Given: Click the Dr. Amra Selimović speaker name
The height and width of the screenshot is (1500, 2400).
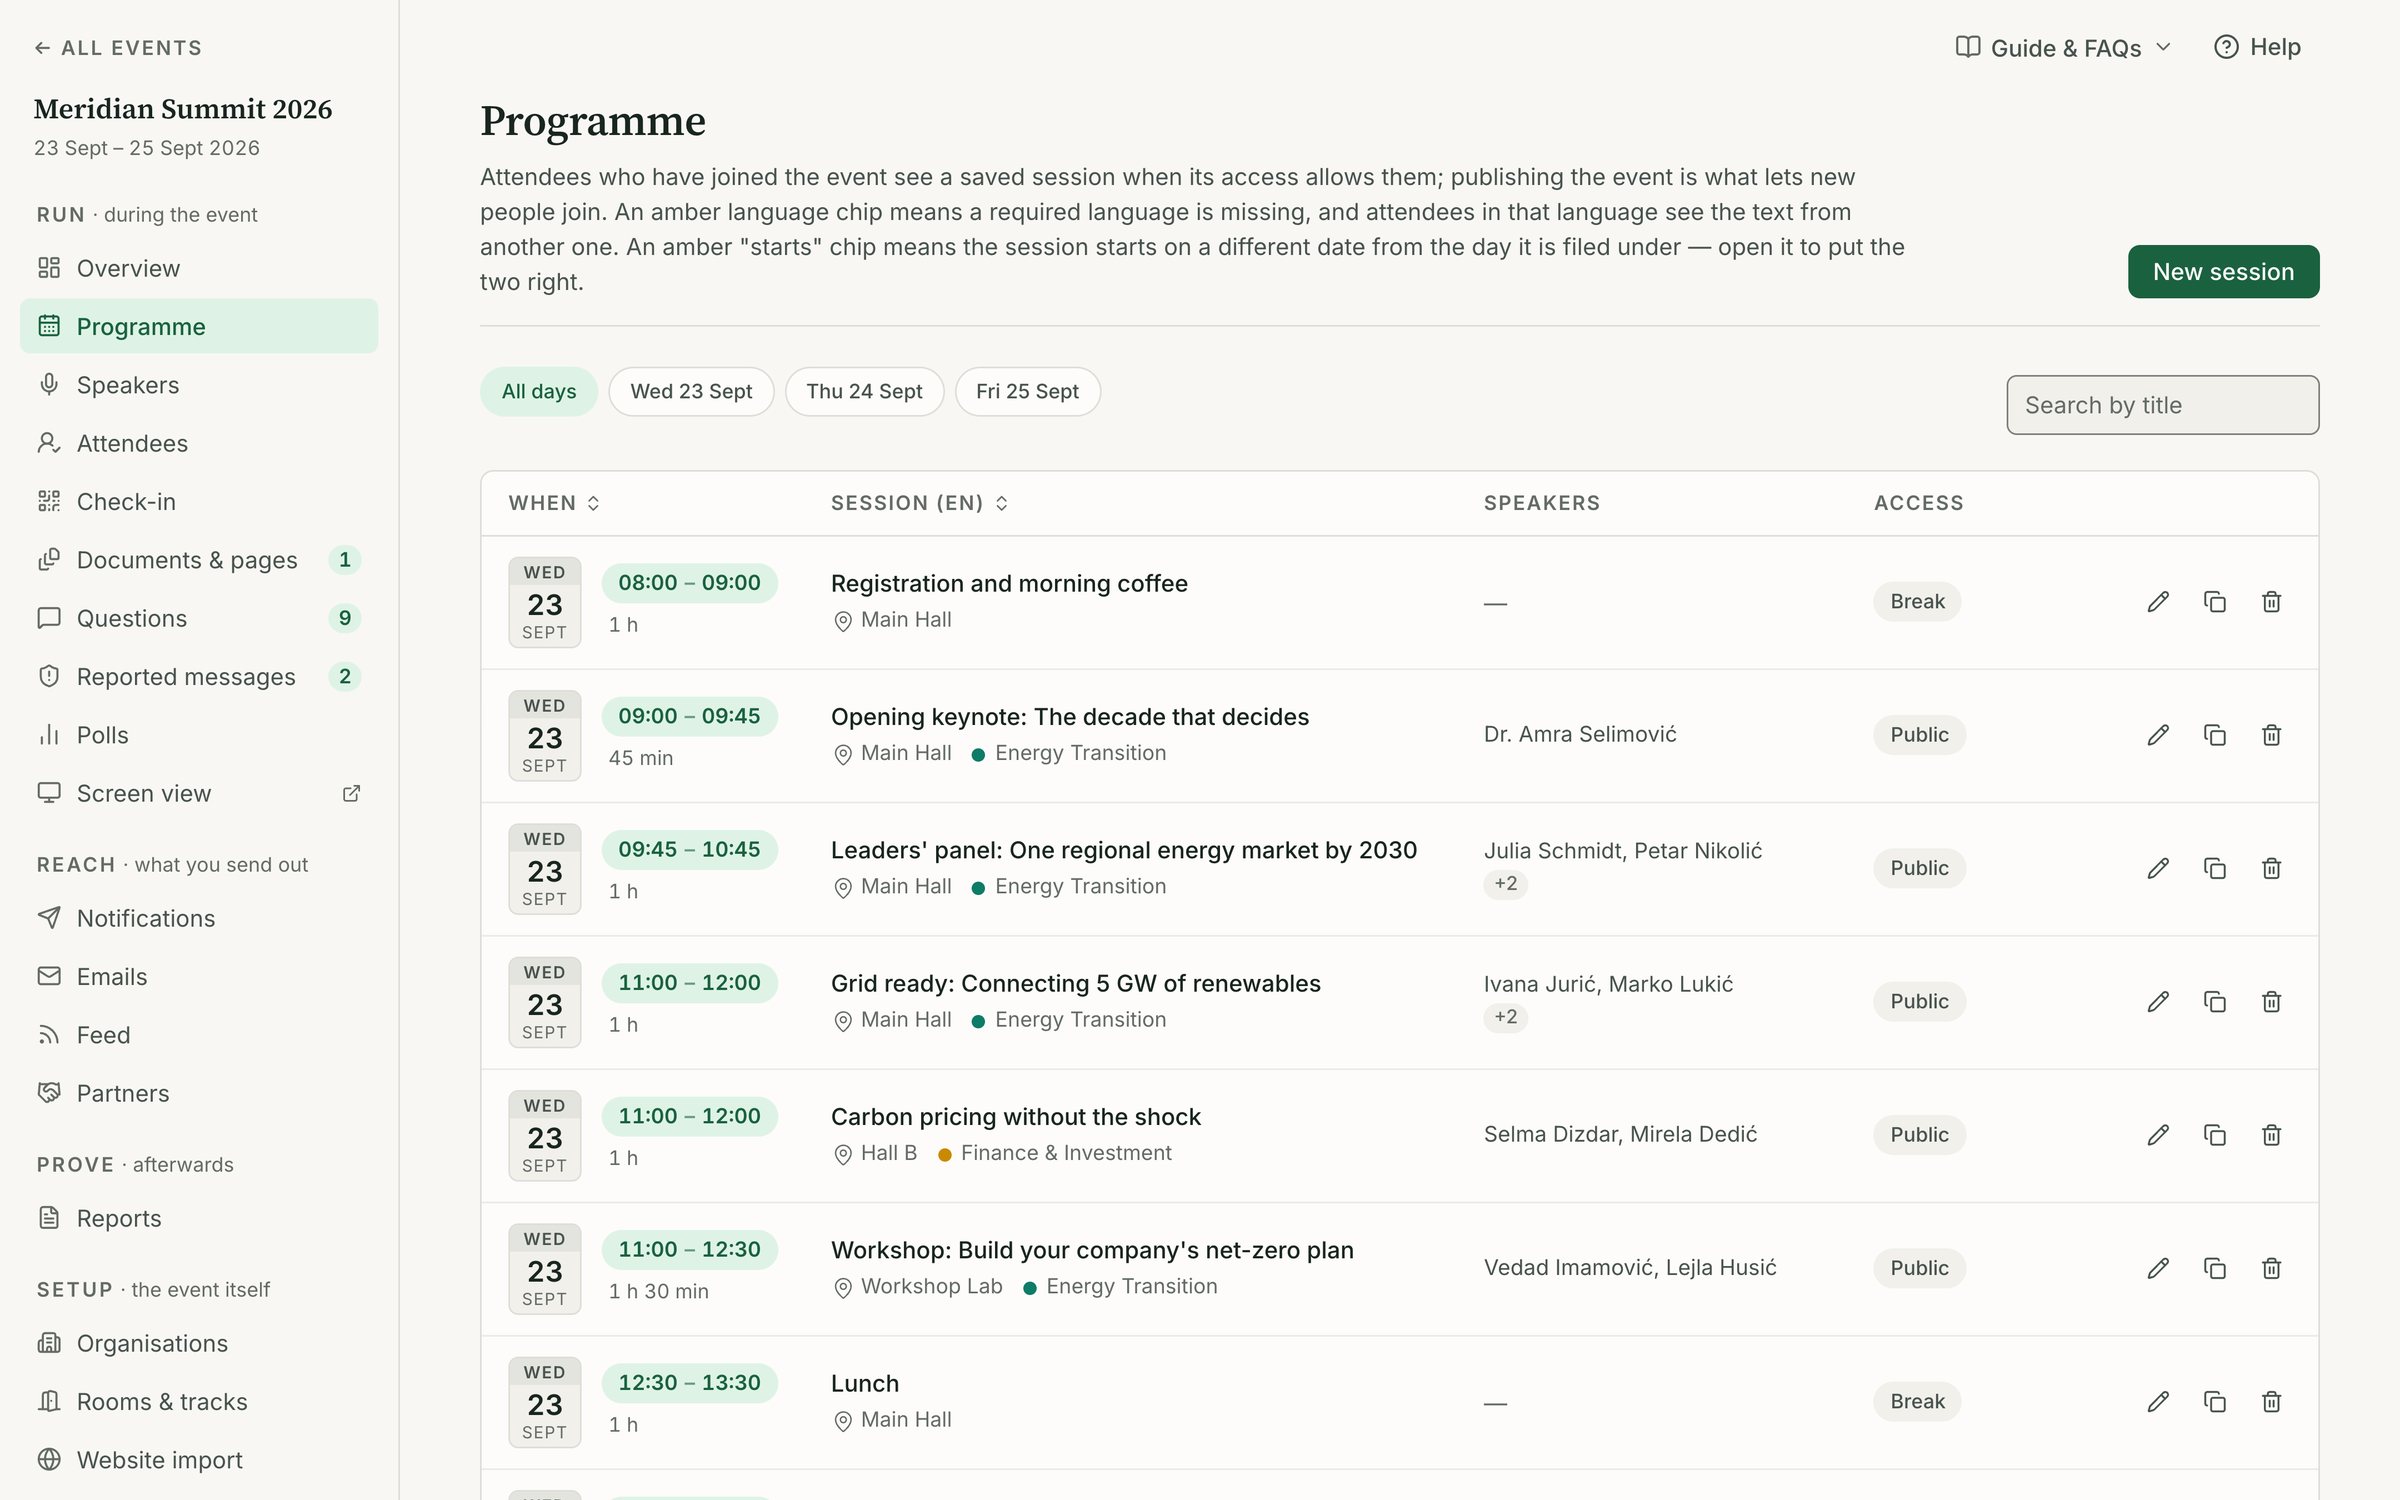Looking at the screenshot, I should click(x=1580, y=734).
